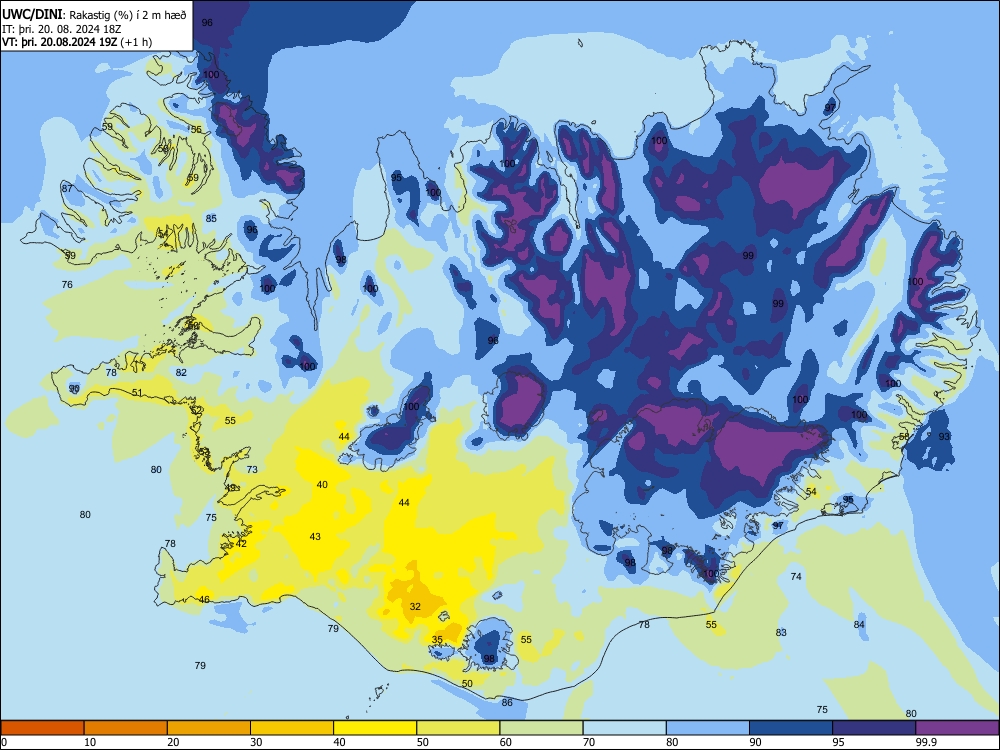Click the legend tick label 30
Image resolution: width=1000 pixels, height=750 pixels.
click(256, 742)
